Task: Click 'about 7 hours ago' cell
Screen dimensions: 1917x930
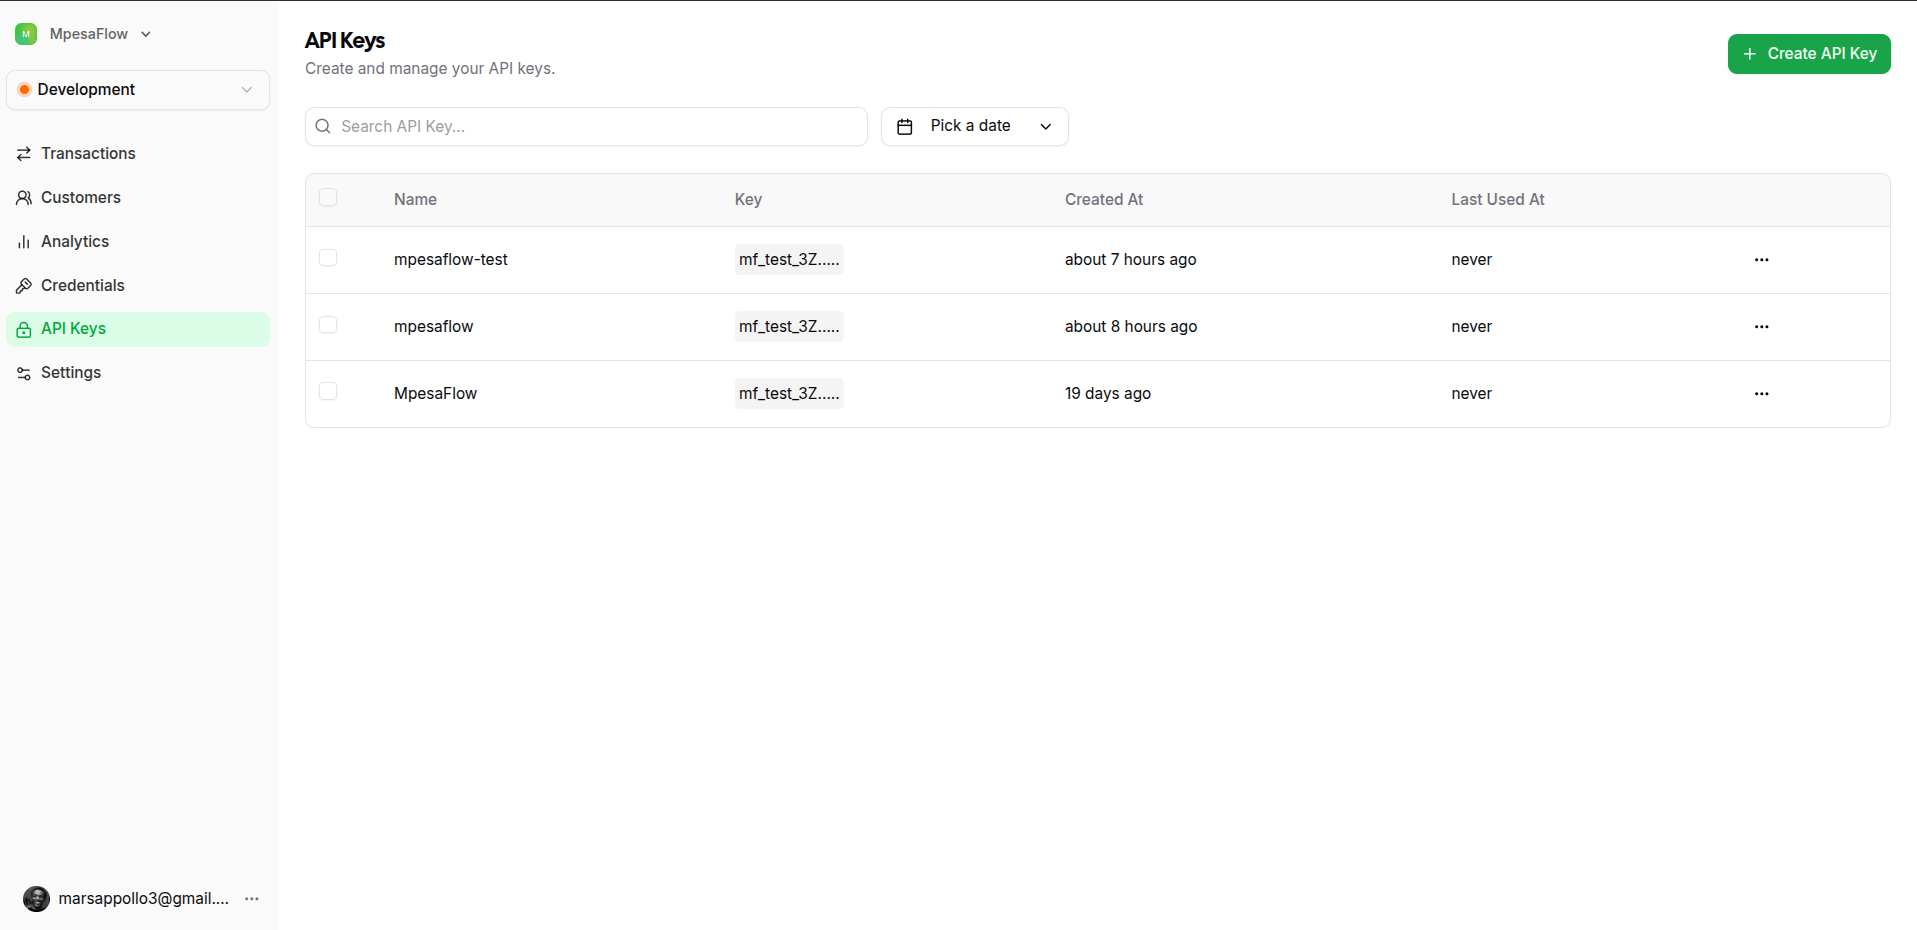Action: pos(1131,260)
